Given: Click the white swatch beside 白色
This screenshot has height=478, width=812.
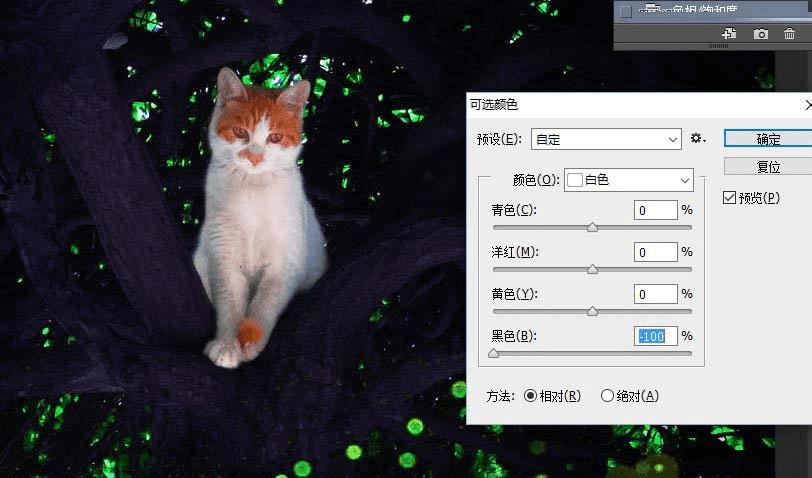Looking at the screenshot, I should 575,180.
